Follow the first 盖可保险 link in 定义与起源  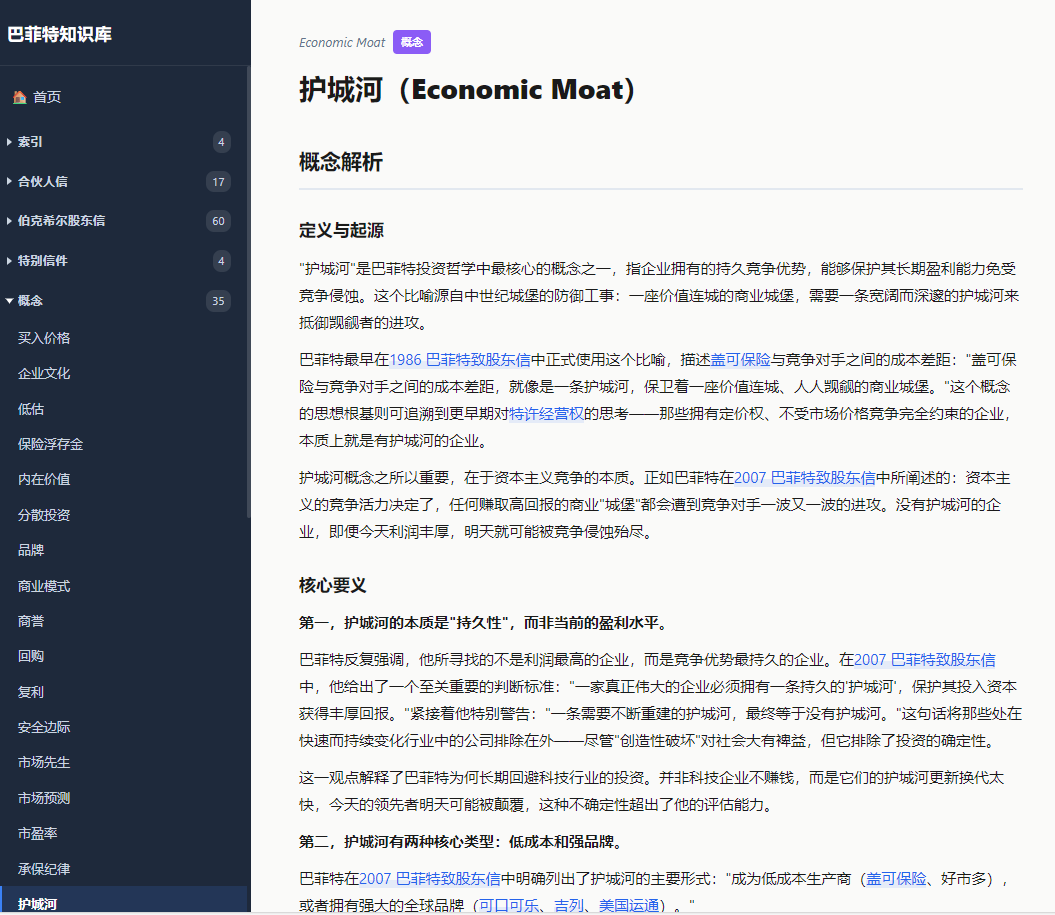740,360
